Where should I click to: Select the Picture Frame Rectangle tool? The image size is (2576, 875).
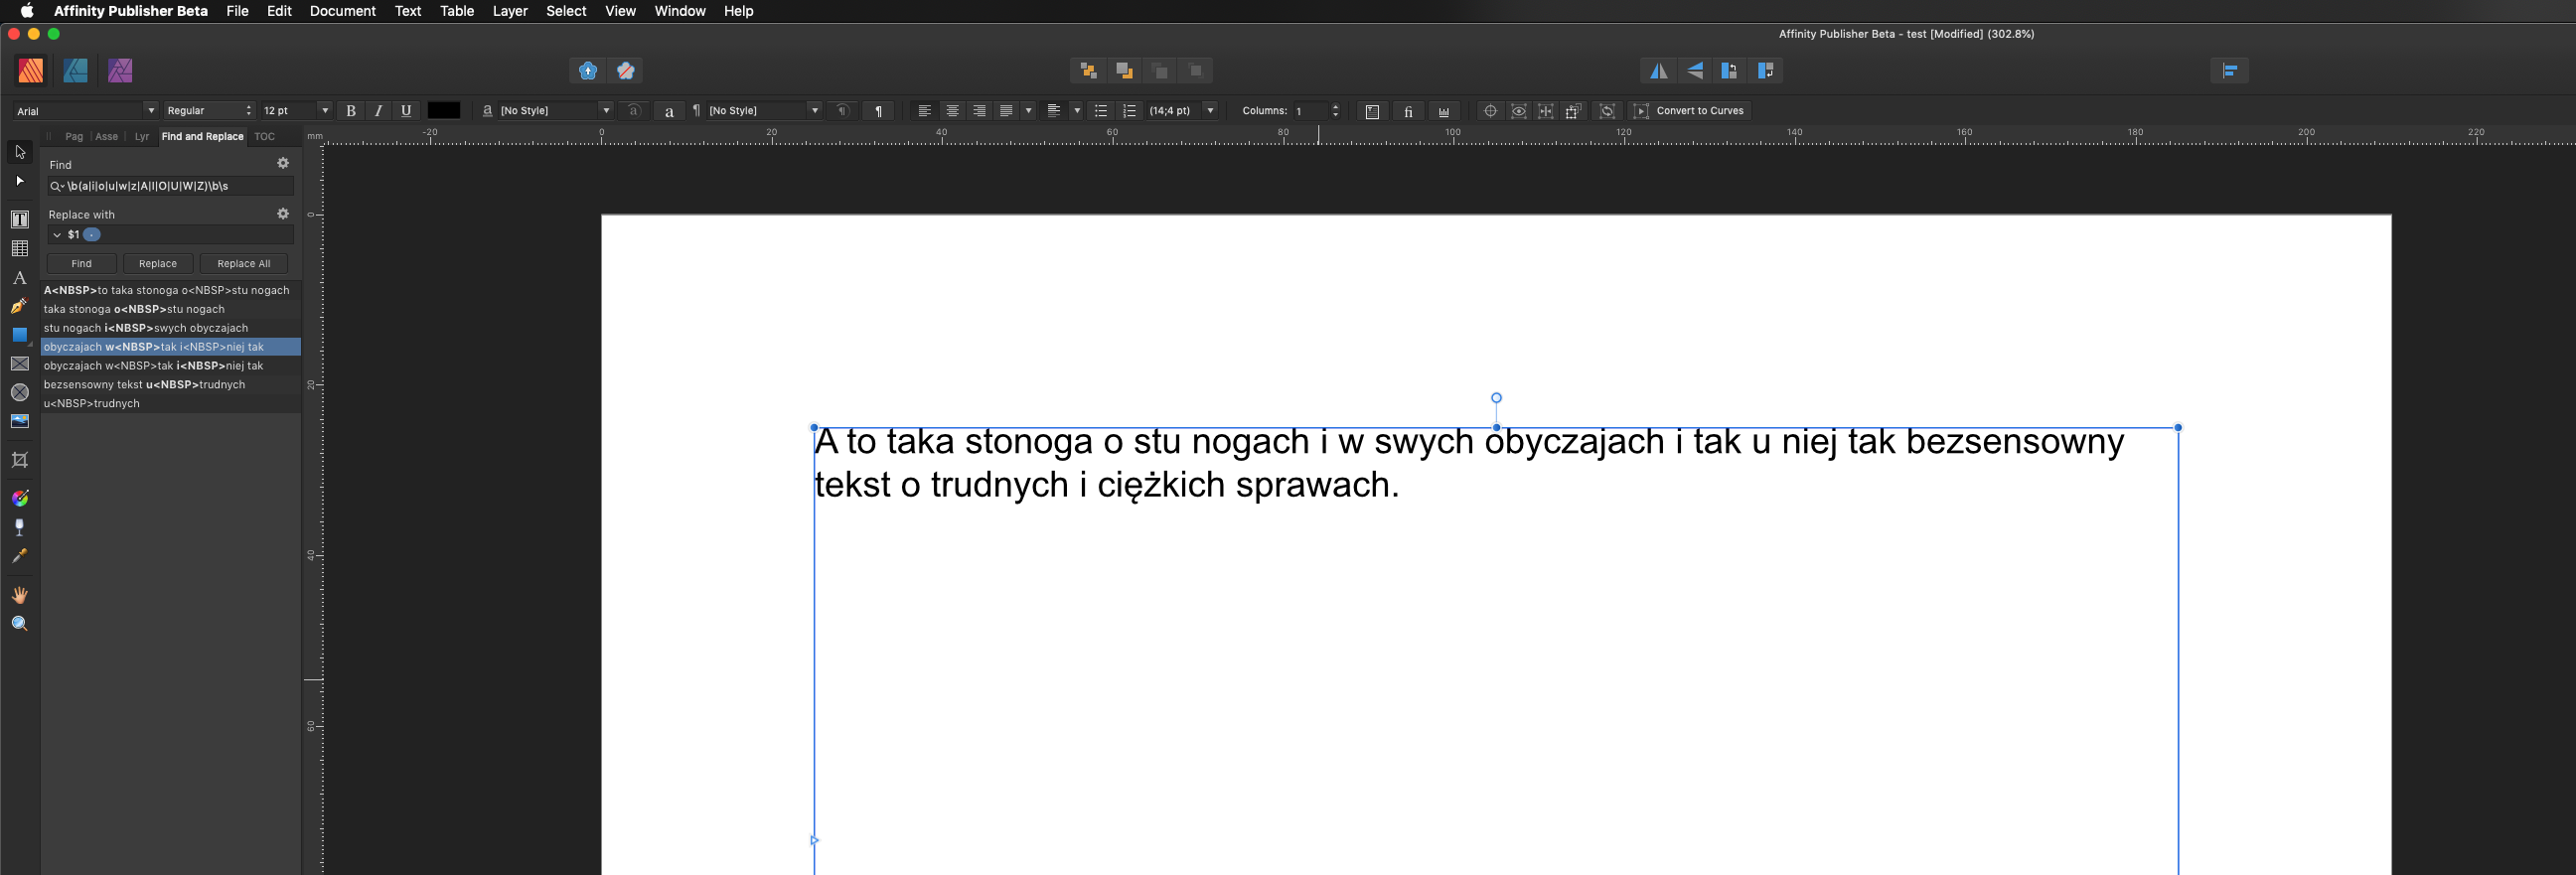pos(20,364)
